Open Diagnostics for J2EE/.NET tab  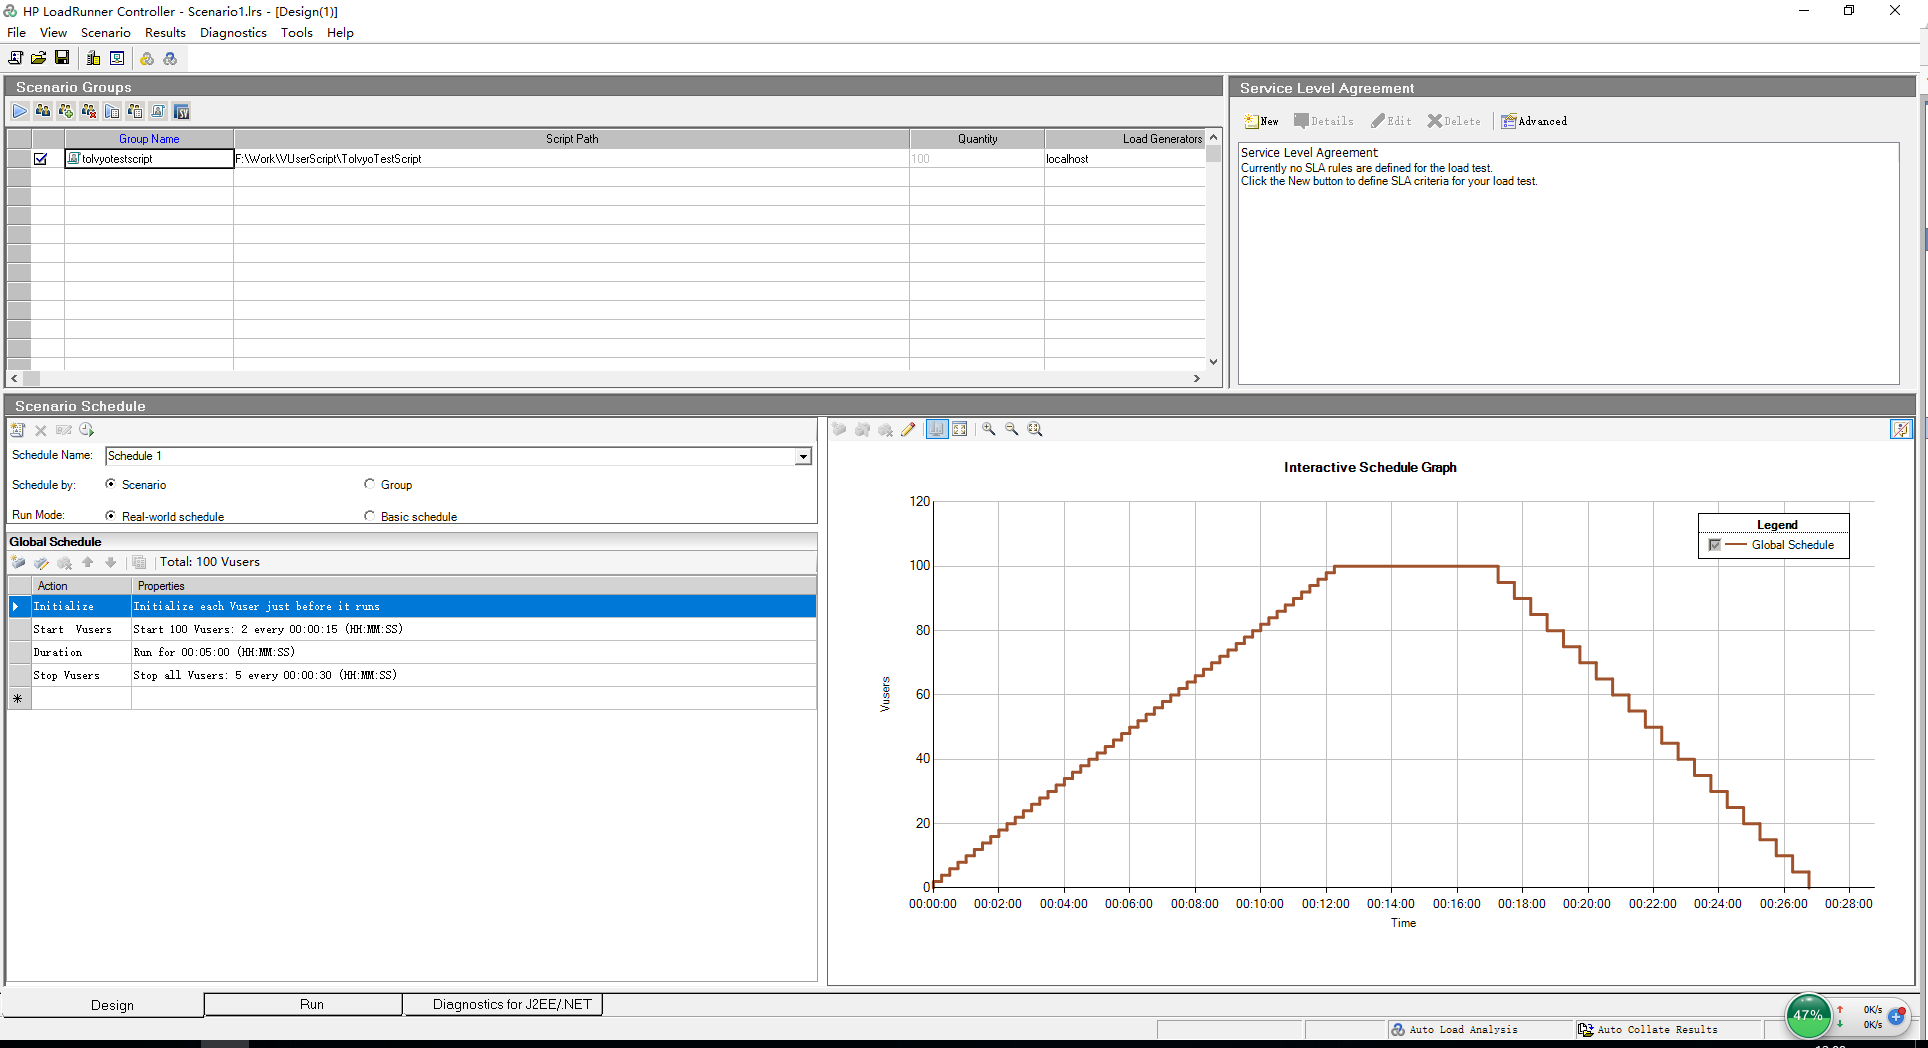pyautogui.click(x=504, y=1004)
